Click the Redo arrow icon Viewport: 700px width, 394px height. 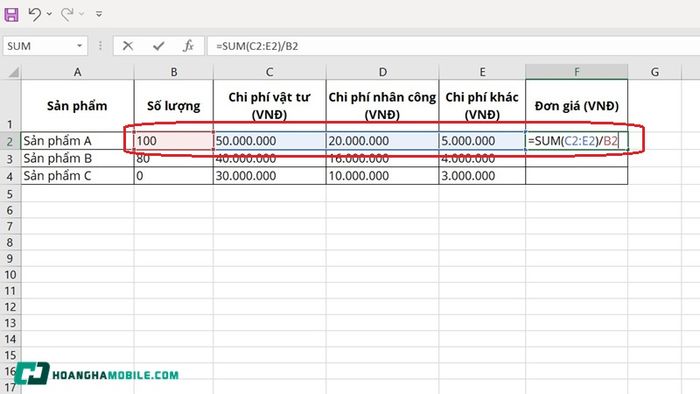click(x=67, y=14)
